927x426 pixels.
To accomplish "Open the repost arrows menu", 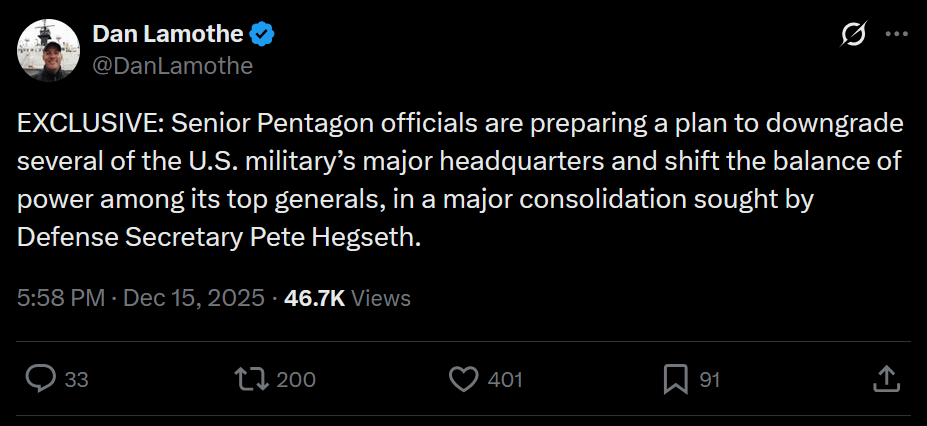I will click(247, 379).
